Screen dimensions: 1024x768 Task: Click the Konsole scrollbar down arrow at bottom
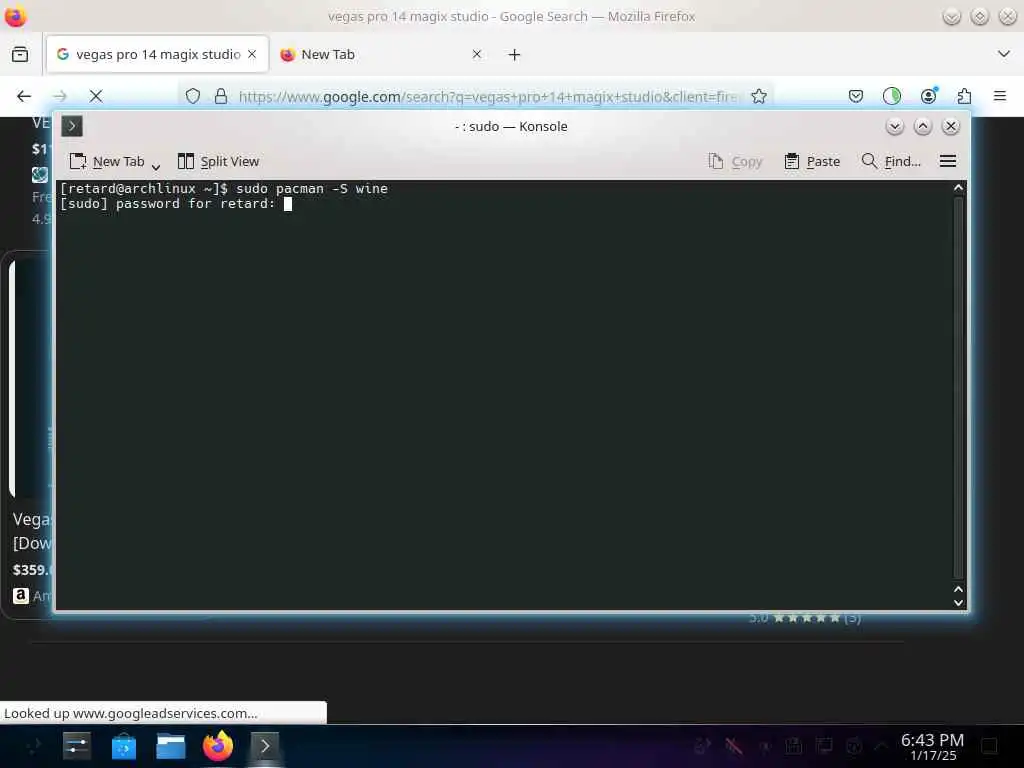(x=958, y=603)
